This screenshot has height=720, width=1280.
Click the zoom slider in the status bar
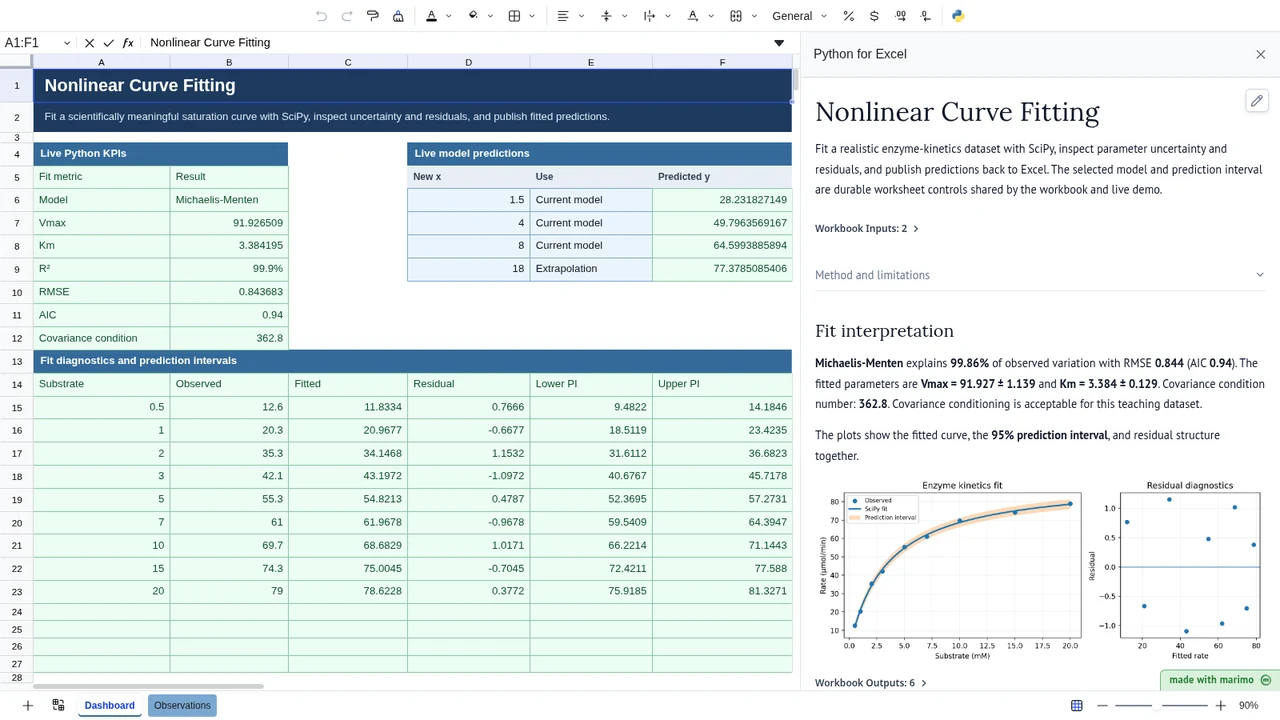coord(1161,705)
